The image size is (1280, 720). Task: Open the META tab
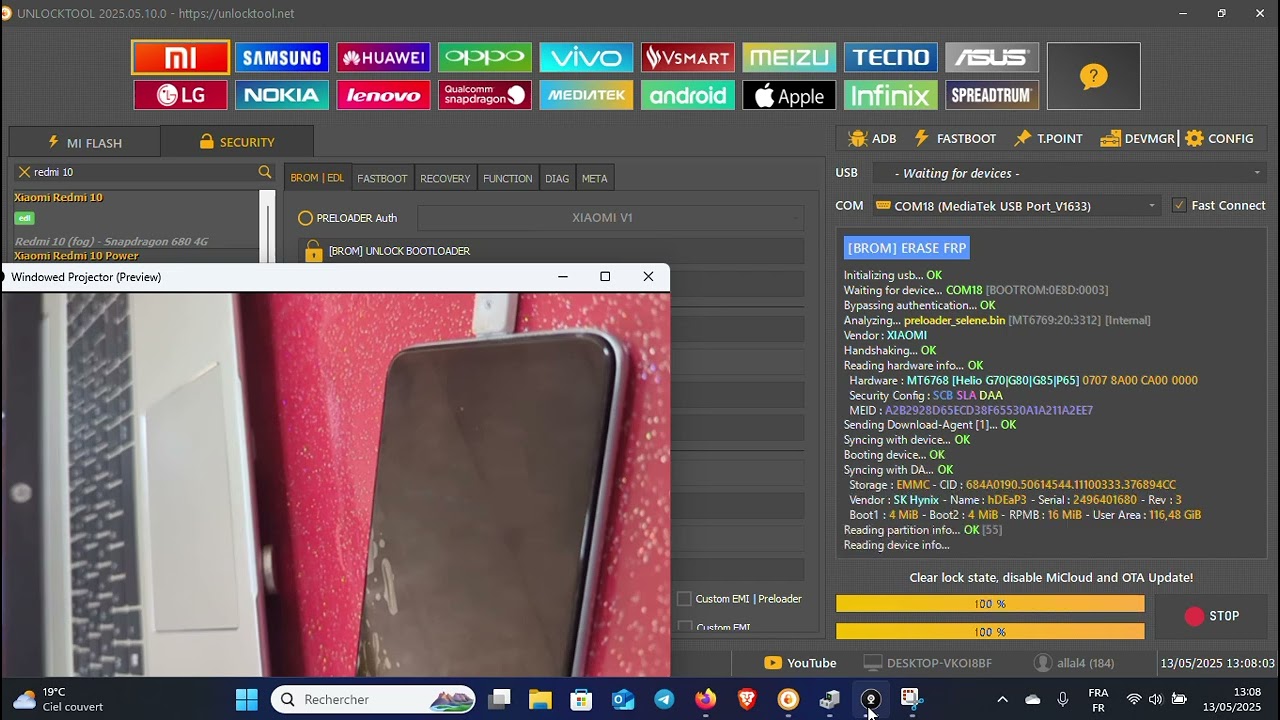coord(595,178)
